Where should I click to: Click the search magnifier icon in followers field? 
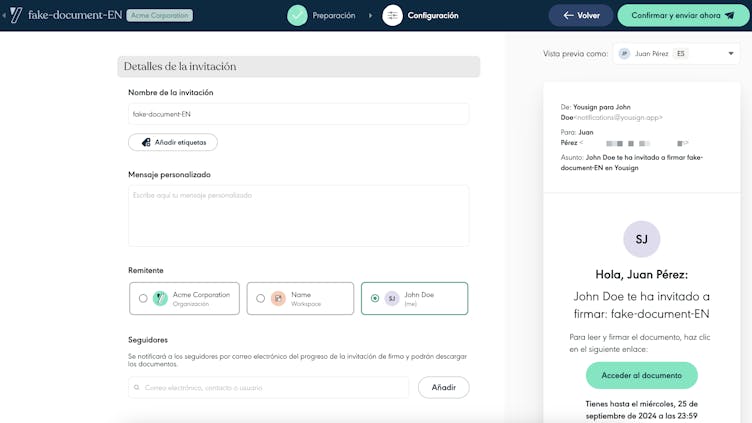point(137,388)
